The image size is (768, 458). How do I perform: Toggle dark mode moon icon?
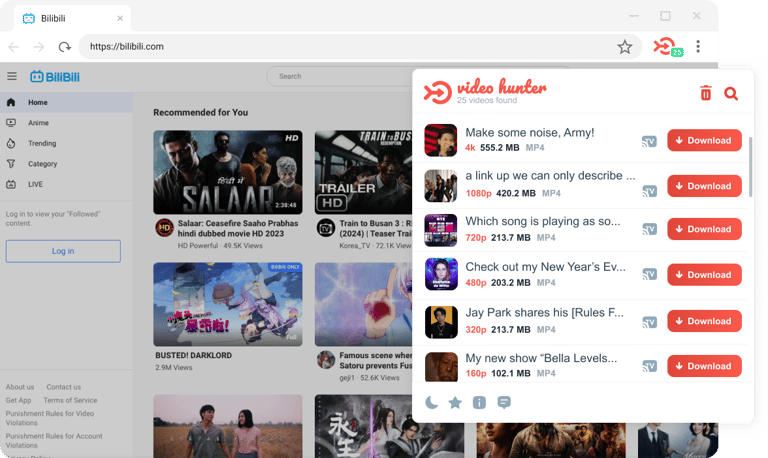[x=431, y=402]
